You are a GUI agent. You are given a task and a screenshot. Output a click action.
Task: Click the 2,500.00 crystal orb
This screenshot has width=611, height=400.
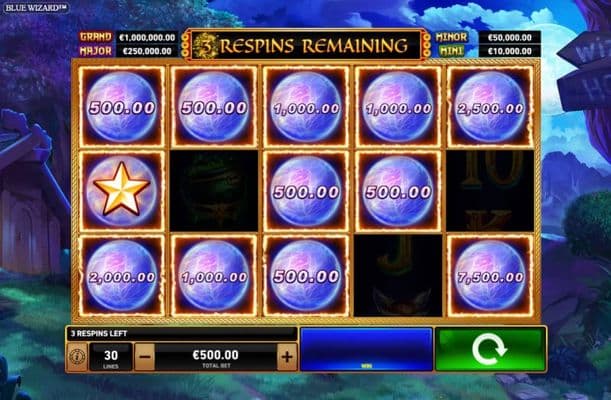[490, 107]
